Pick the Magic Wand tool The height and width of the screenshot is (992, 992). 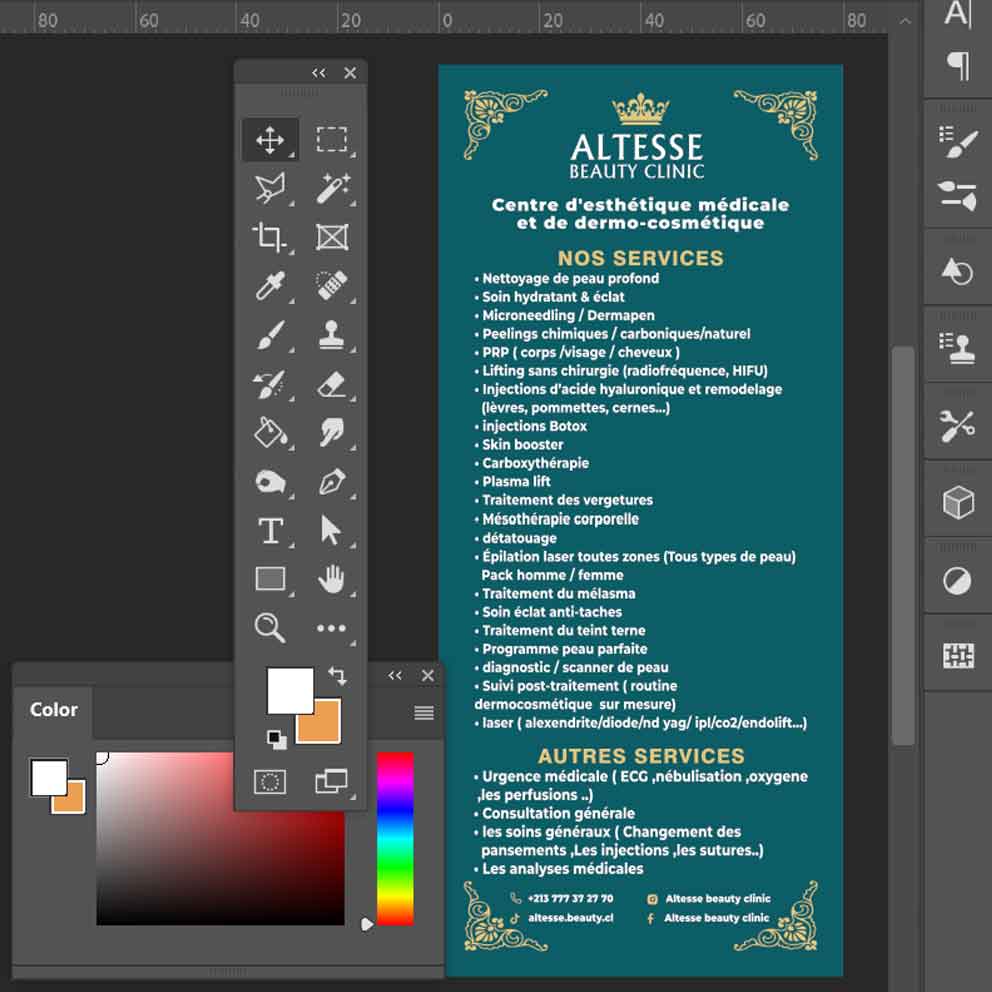click(x=331, y=188)
